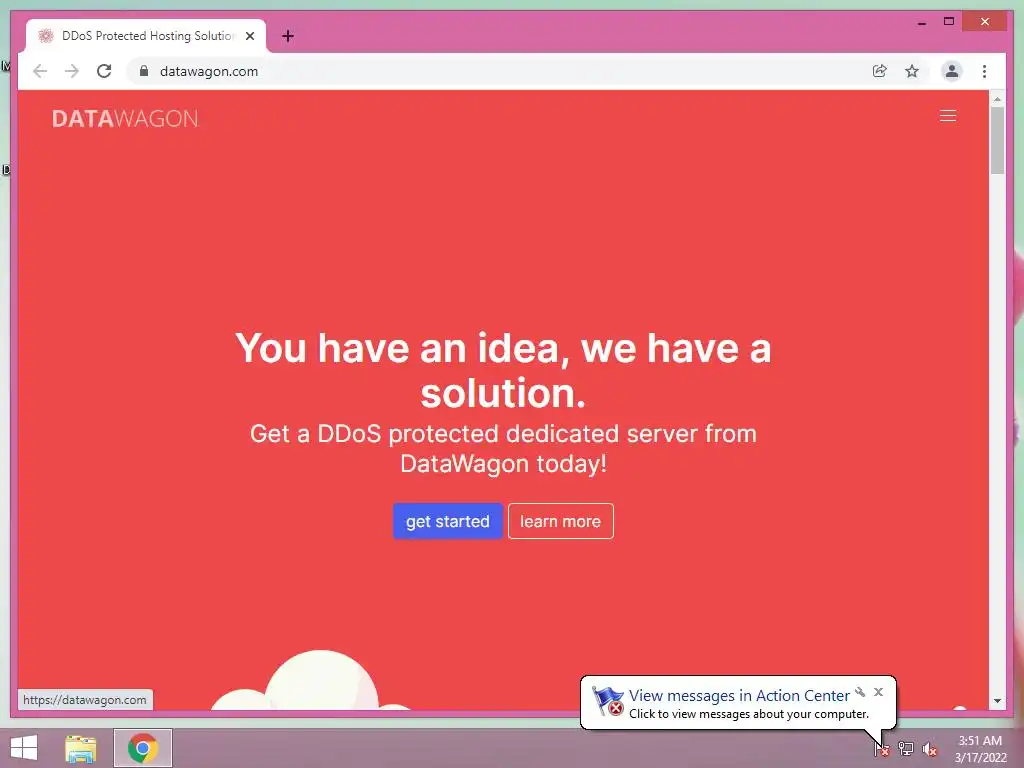This screenshot has width=1024, height=768.
Task: View site info via the lock icon
Action: tap(144, 71)
